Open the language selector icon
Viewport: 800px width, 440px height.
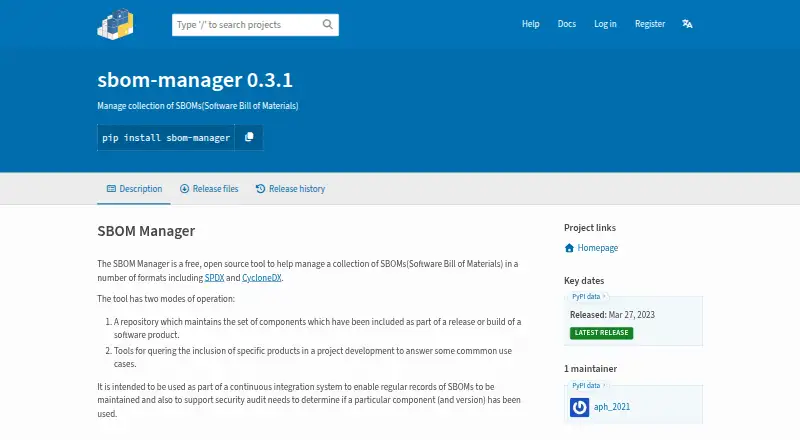tap(687, 24)
